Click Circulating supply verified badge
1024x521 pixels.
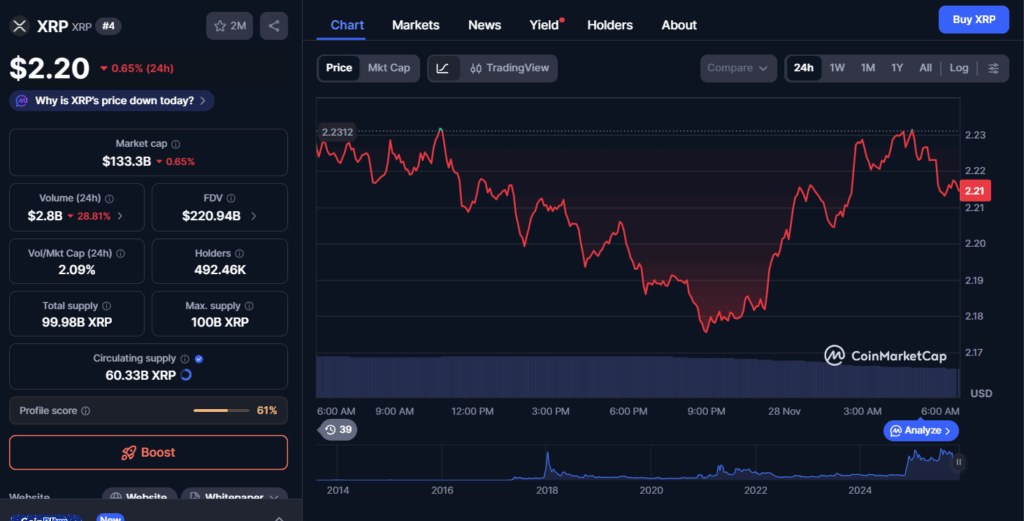199,358
